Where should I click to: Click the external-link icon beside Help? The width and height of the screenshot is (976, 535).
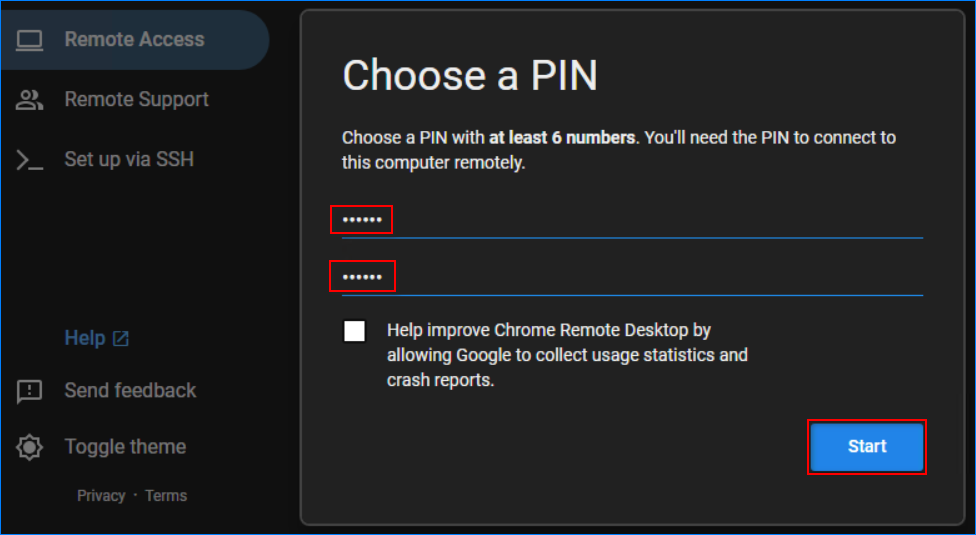click(121, 339)
